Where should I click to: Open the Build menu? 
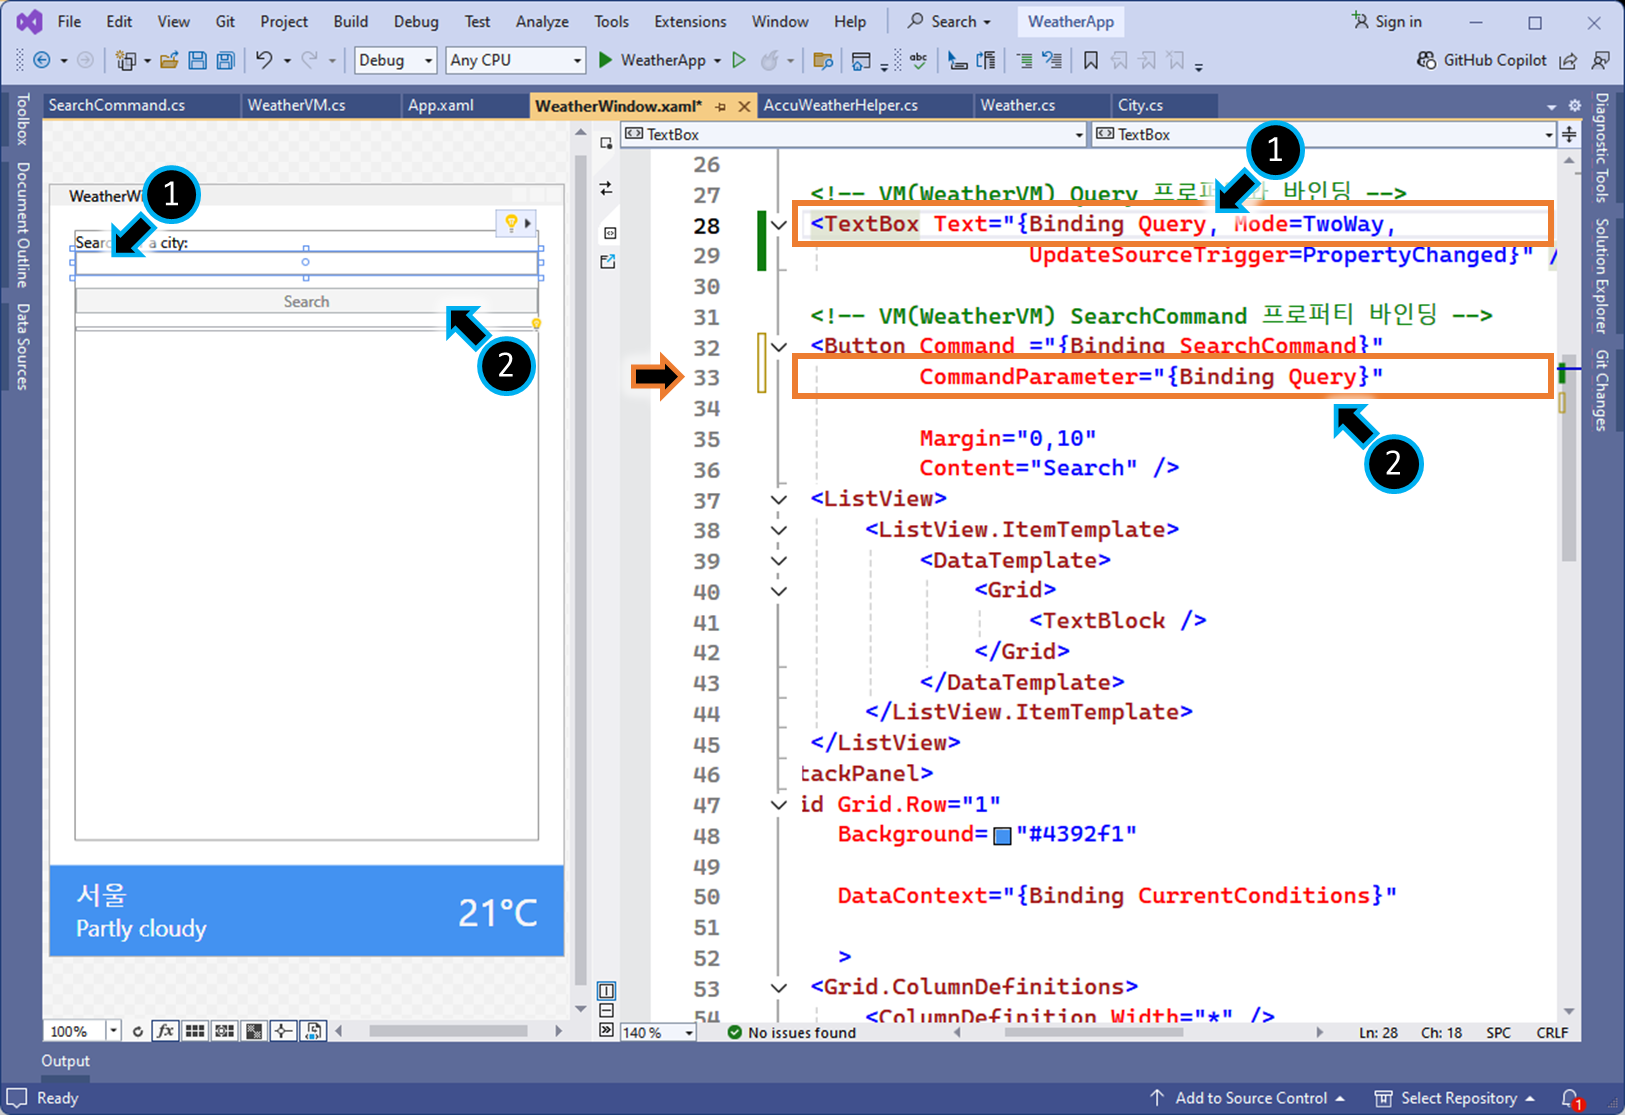(x=351, y=21)
